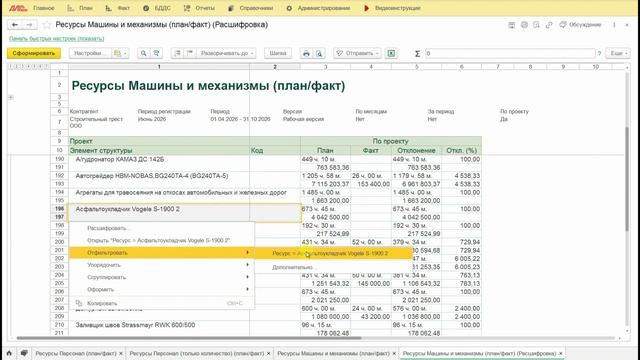Viewport: 640px width, 360px height.
Task: Click the Сформировать button
Action: 34,53
